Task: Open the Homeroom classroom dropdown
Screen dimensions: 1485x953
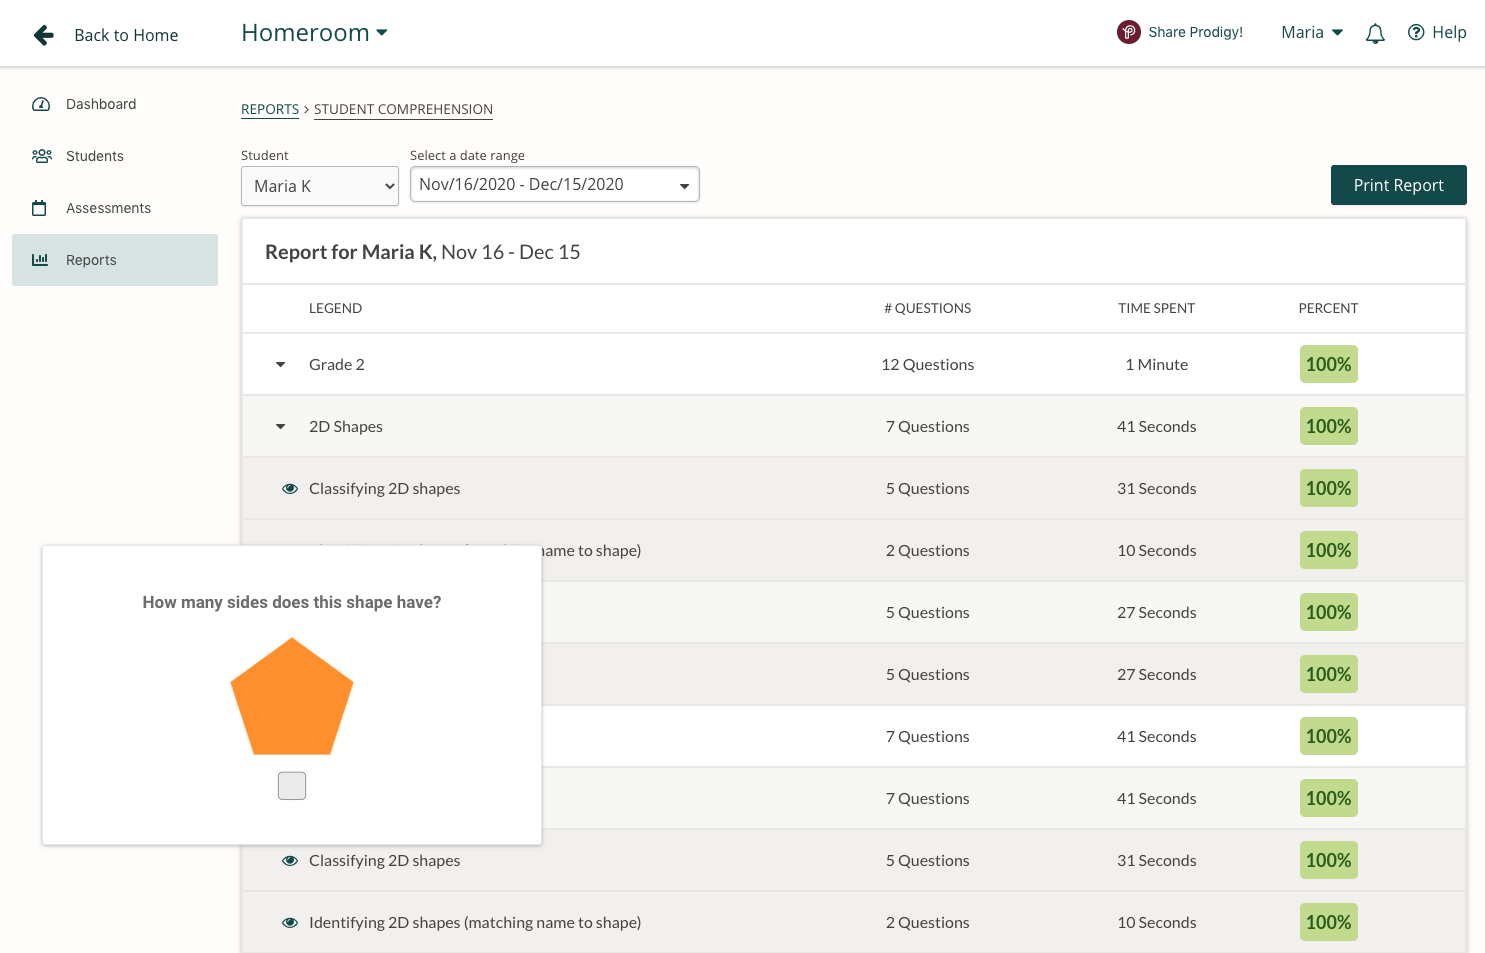Action: 313,32
